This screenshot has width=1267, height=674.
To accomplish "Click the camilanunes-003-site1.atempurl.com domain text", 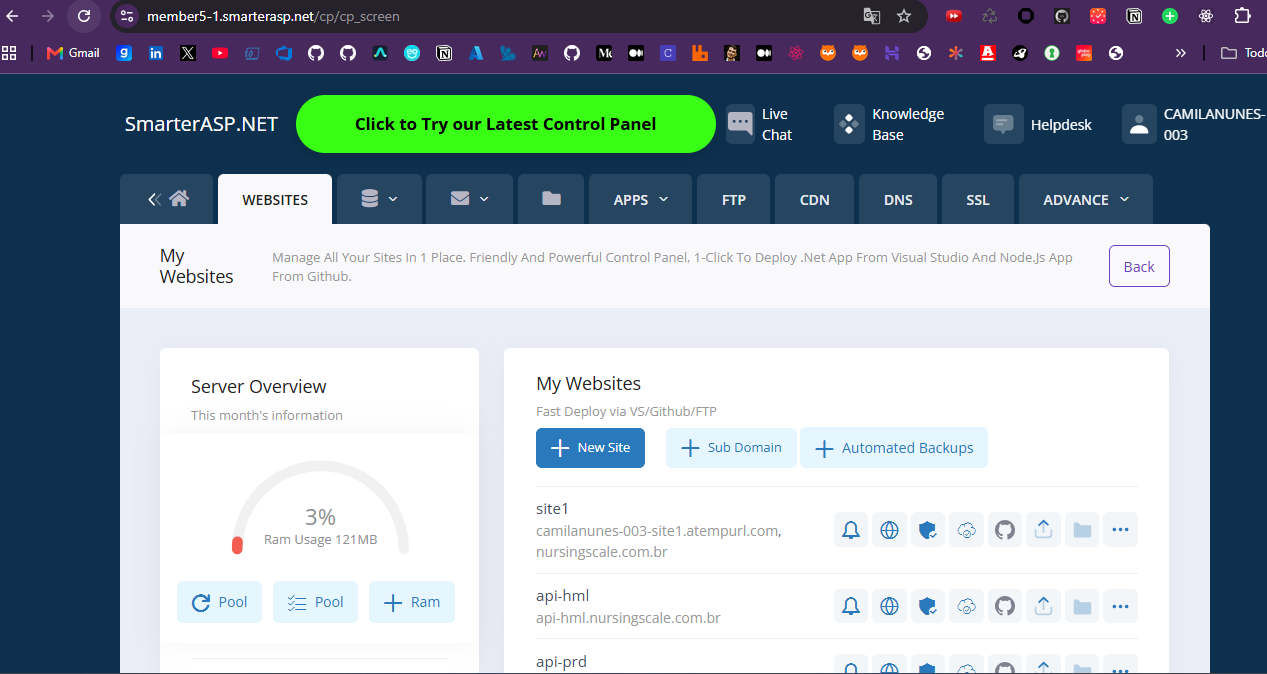I will pos(659,530).
